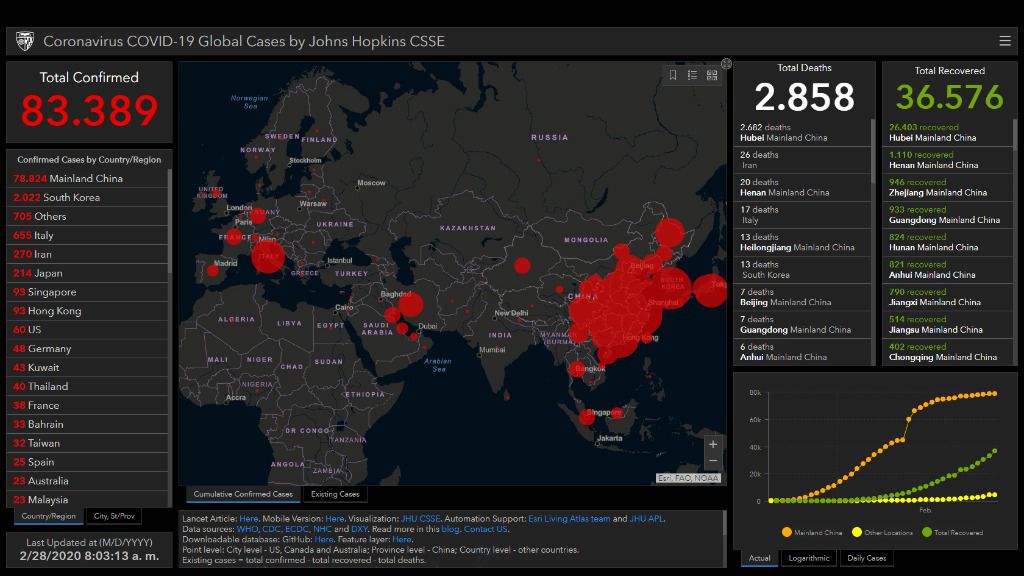Click the Johns Hopkins shield logo
1024x576 pixels.
(x=25, y=41)
